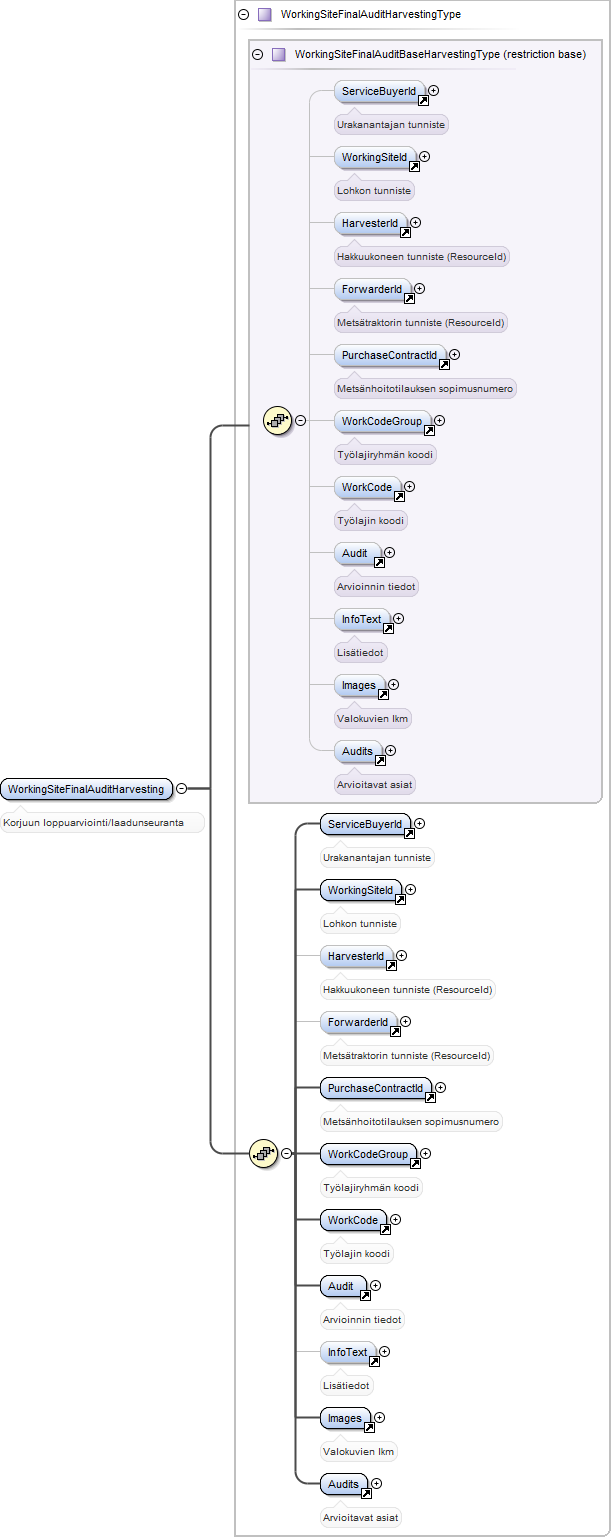Screen dimensions: 612x1538
Task: Select WorkCode element in the lower sequence
Action: pos(353,1220)
